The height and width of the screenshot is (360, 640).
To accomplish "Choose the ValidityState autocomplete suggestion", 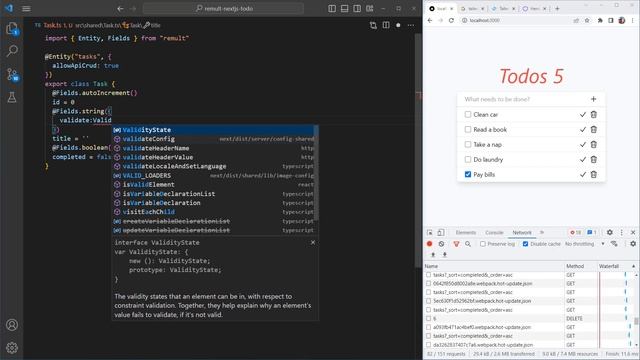I will [x=214, y=130].
